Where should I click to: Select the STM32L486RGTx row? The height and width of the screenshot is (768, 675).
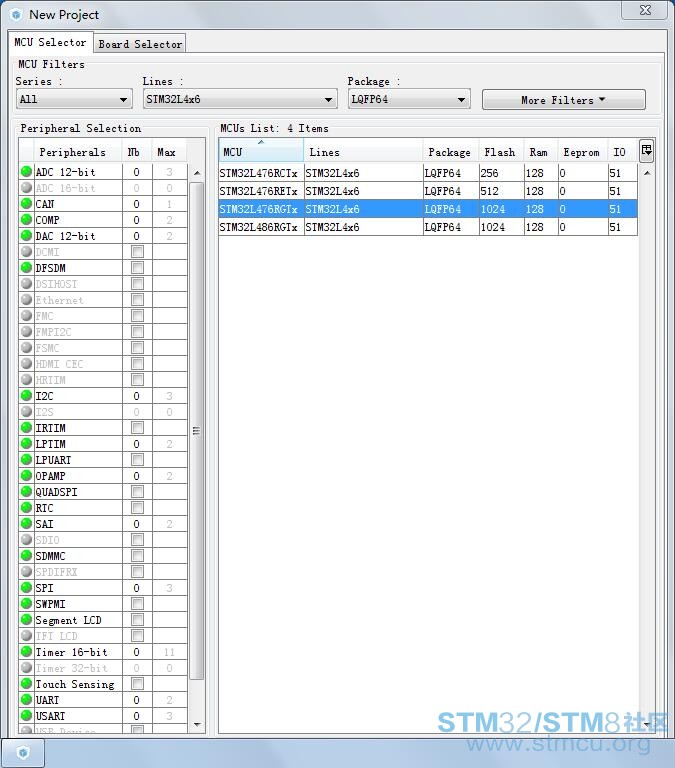coord(428,227)
